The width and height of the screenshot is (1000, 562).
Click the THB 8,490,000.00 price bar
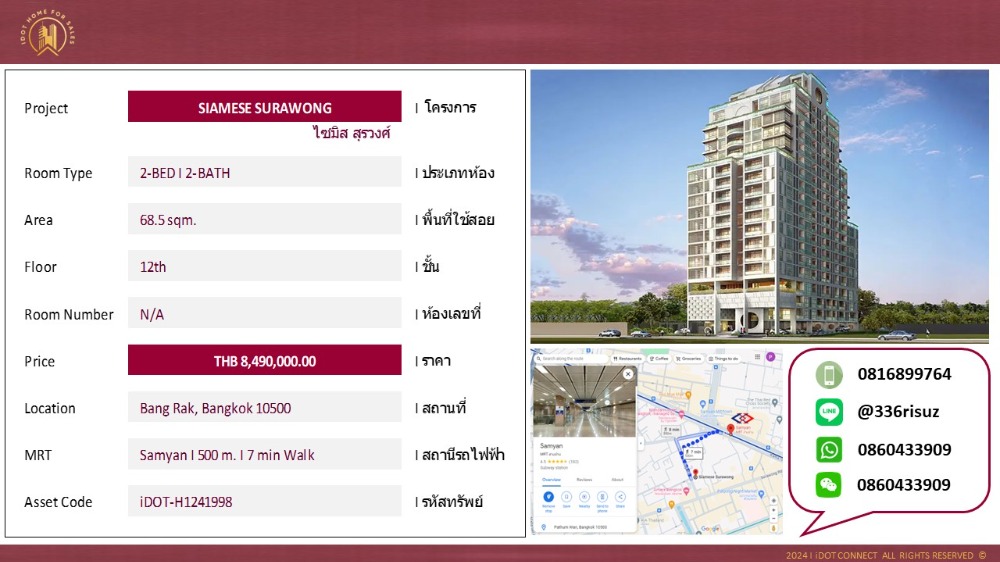point(265,360)
